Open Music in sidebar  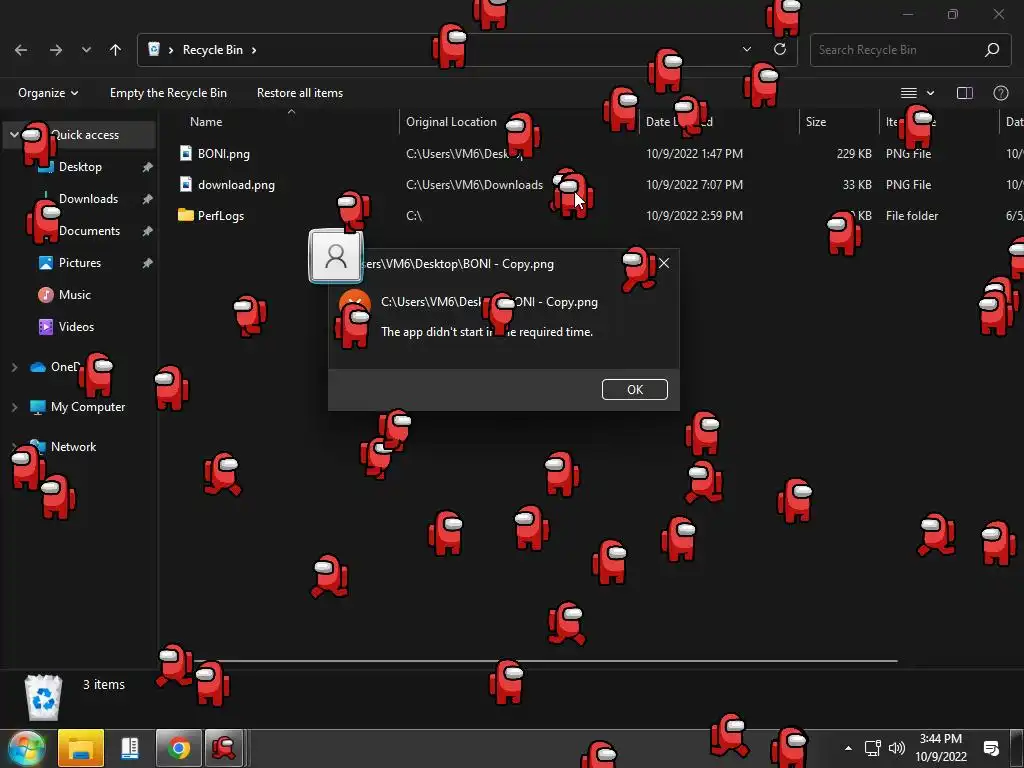click(x=74, y=295)
